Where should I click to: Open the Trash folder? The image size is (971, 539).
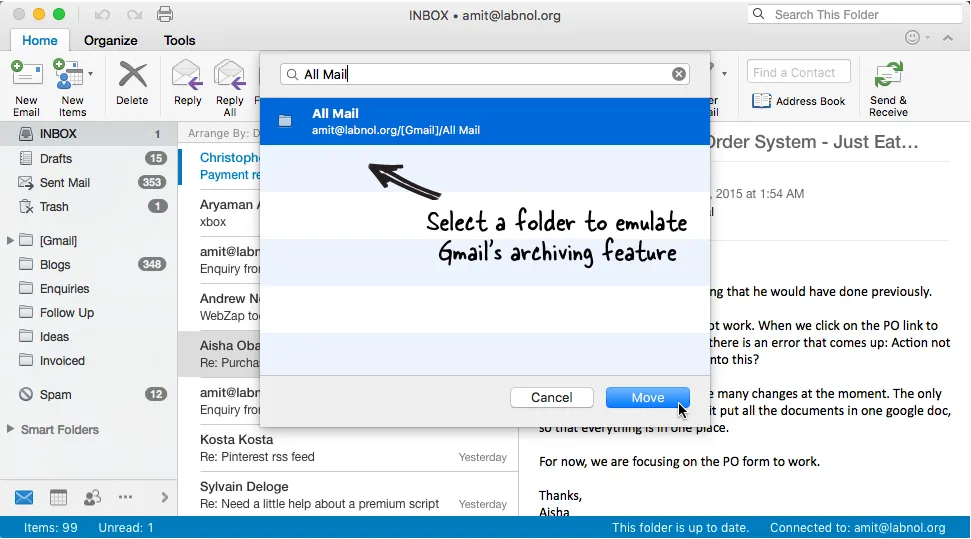tap(89, 207)
